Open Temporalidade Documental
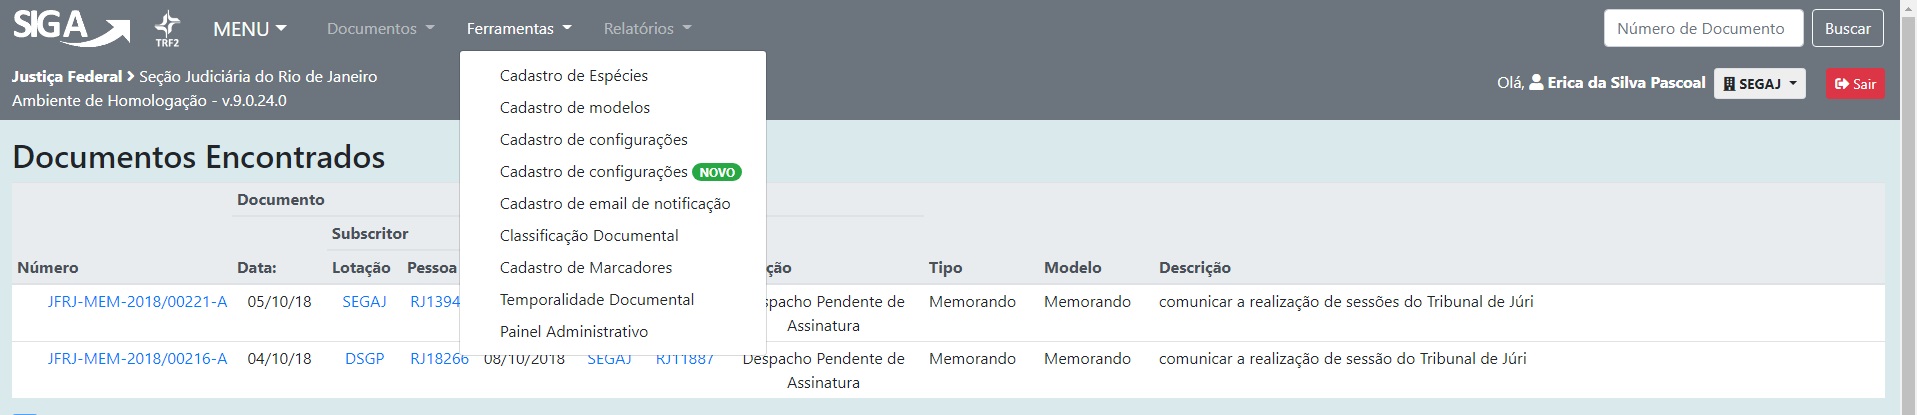Image resolution: width=1917 pixels, height=415 pixels. click(x=596, y=300)
